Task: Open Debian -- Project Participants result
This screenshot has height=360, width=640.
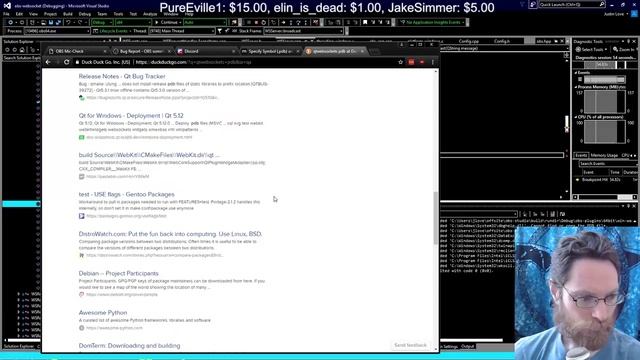Action: [118, 273]
